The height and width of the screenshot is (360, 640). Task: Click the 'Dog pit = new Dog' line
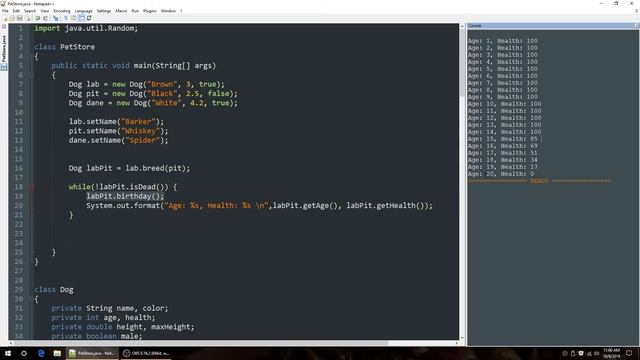click(x=153, y=93)
